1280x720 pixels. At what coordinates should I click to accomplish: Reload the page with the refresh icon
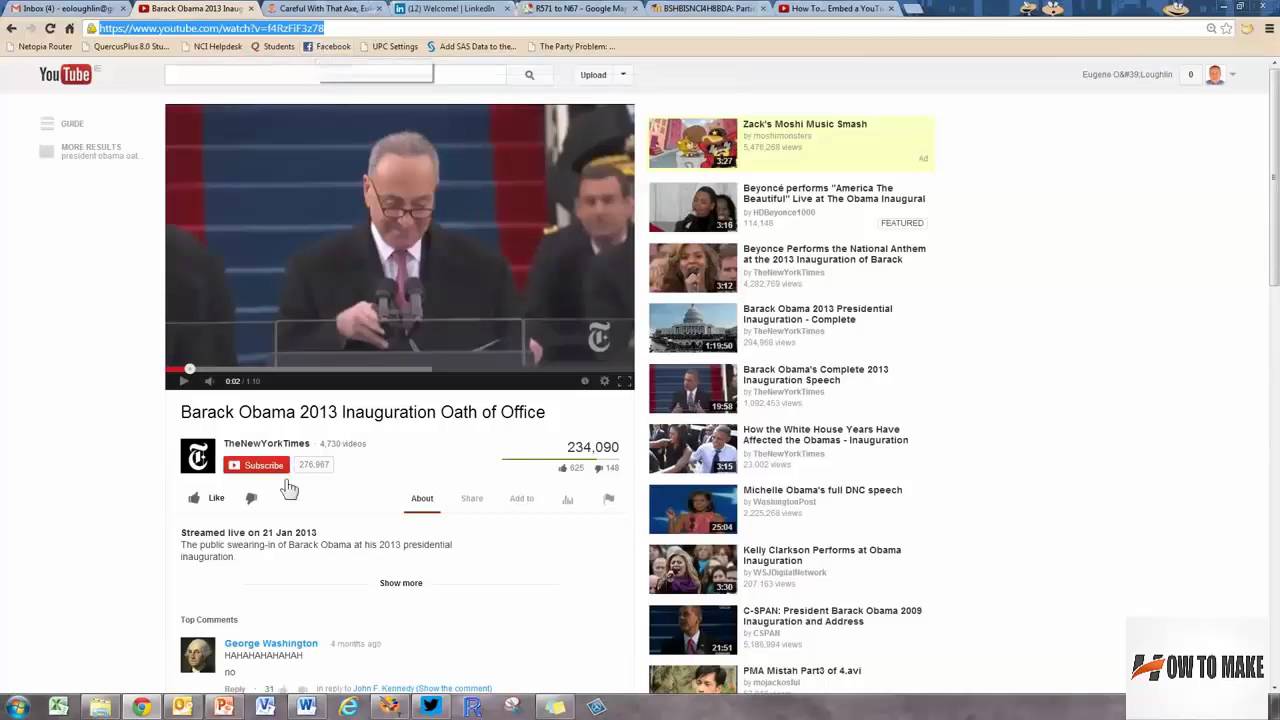pyautogui.click(x=50, y=28)
